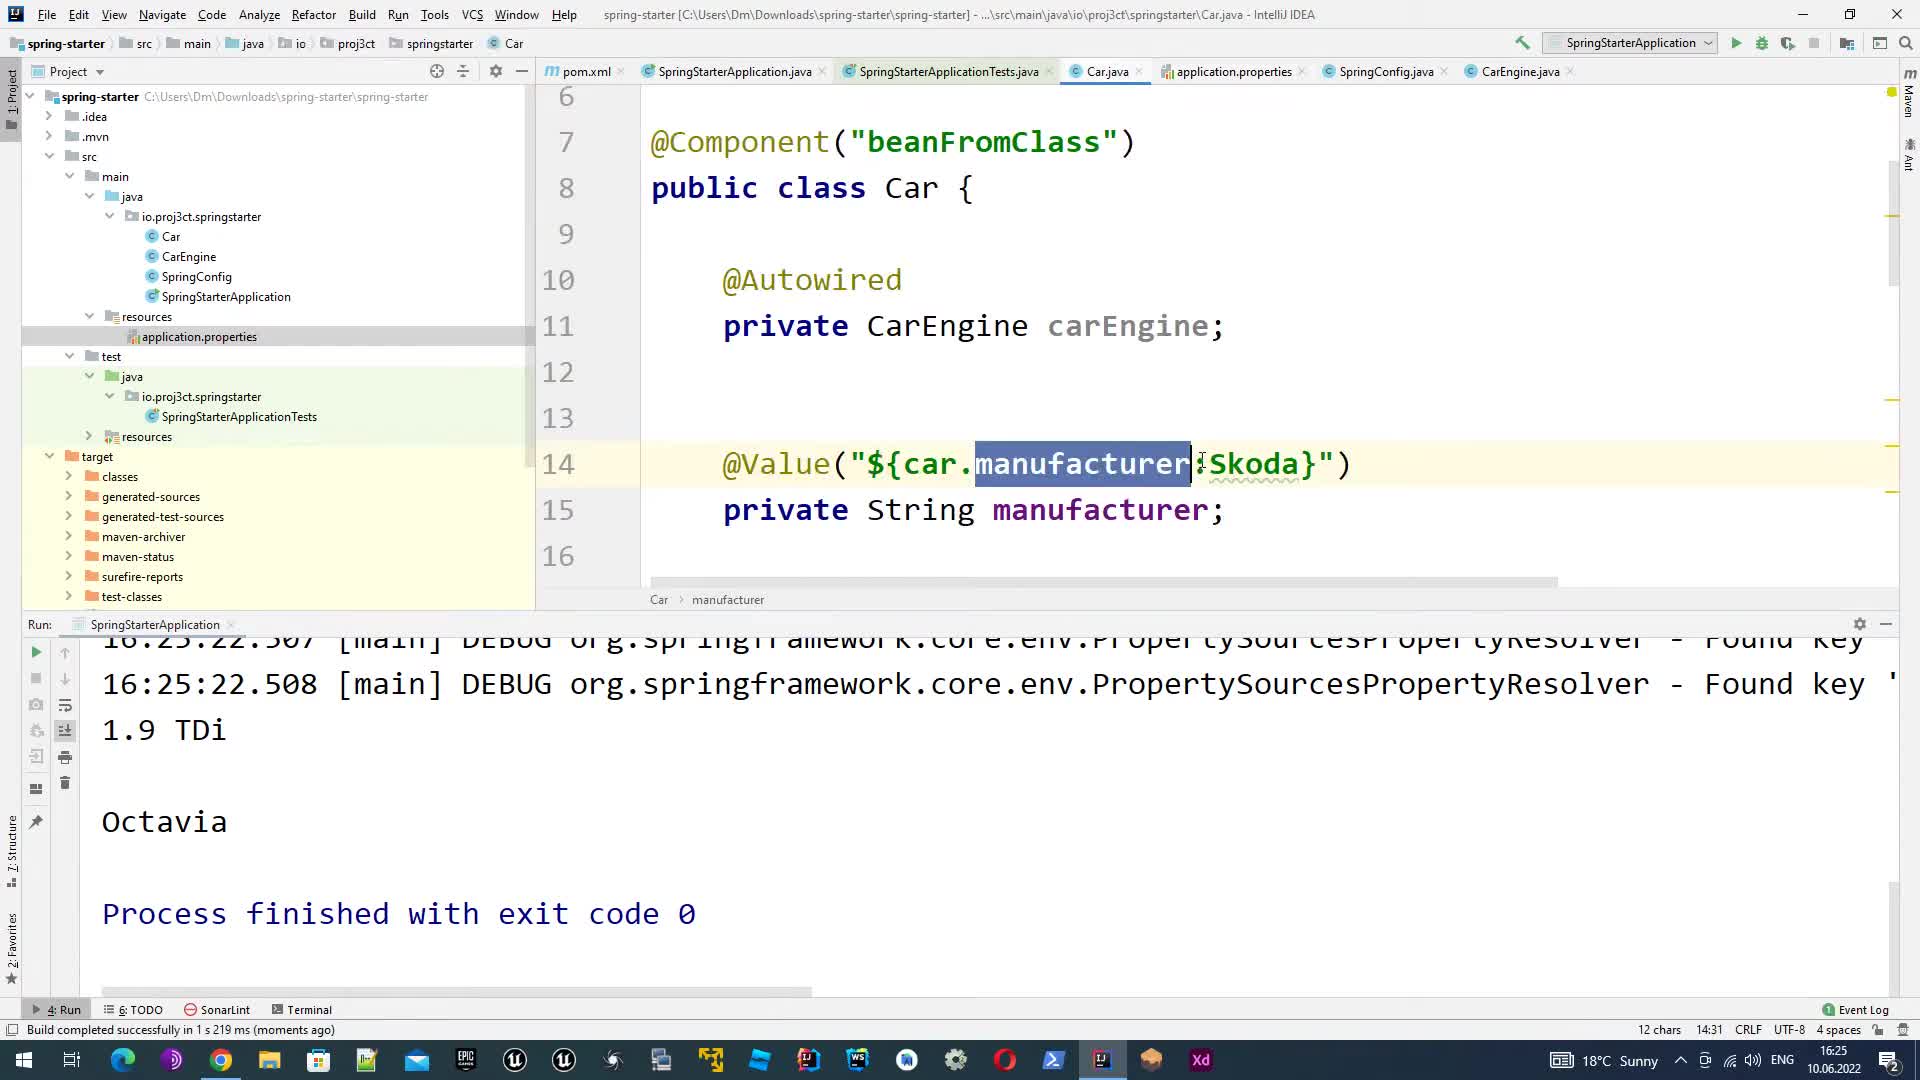Screen dimensions: 1920x1080
Task: Collapse all in the Project panel
Action: (463, 71)
